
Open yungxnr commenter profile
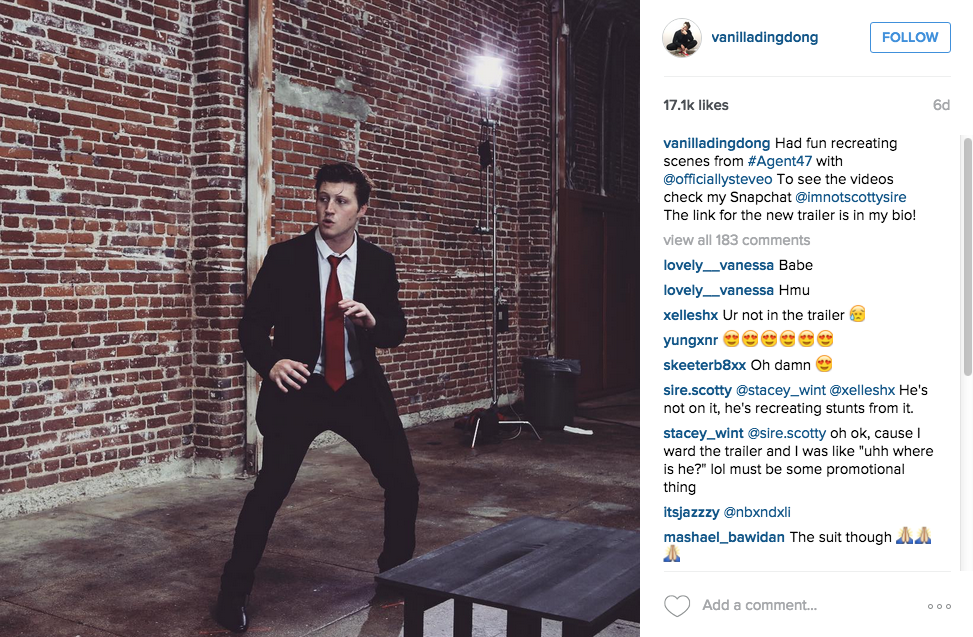[689, 340]
